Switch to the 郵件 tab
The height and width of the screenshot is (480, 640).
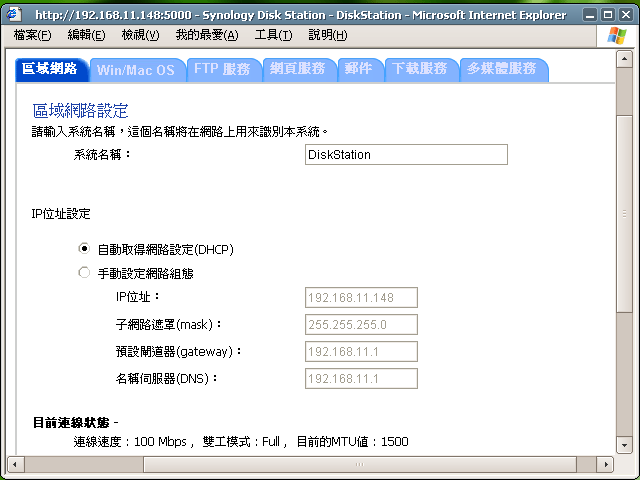coord(360,70)
